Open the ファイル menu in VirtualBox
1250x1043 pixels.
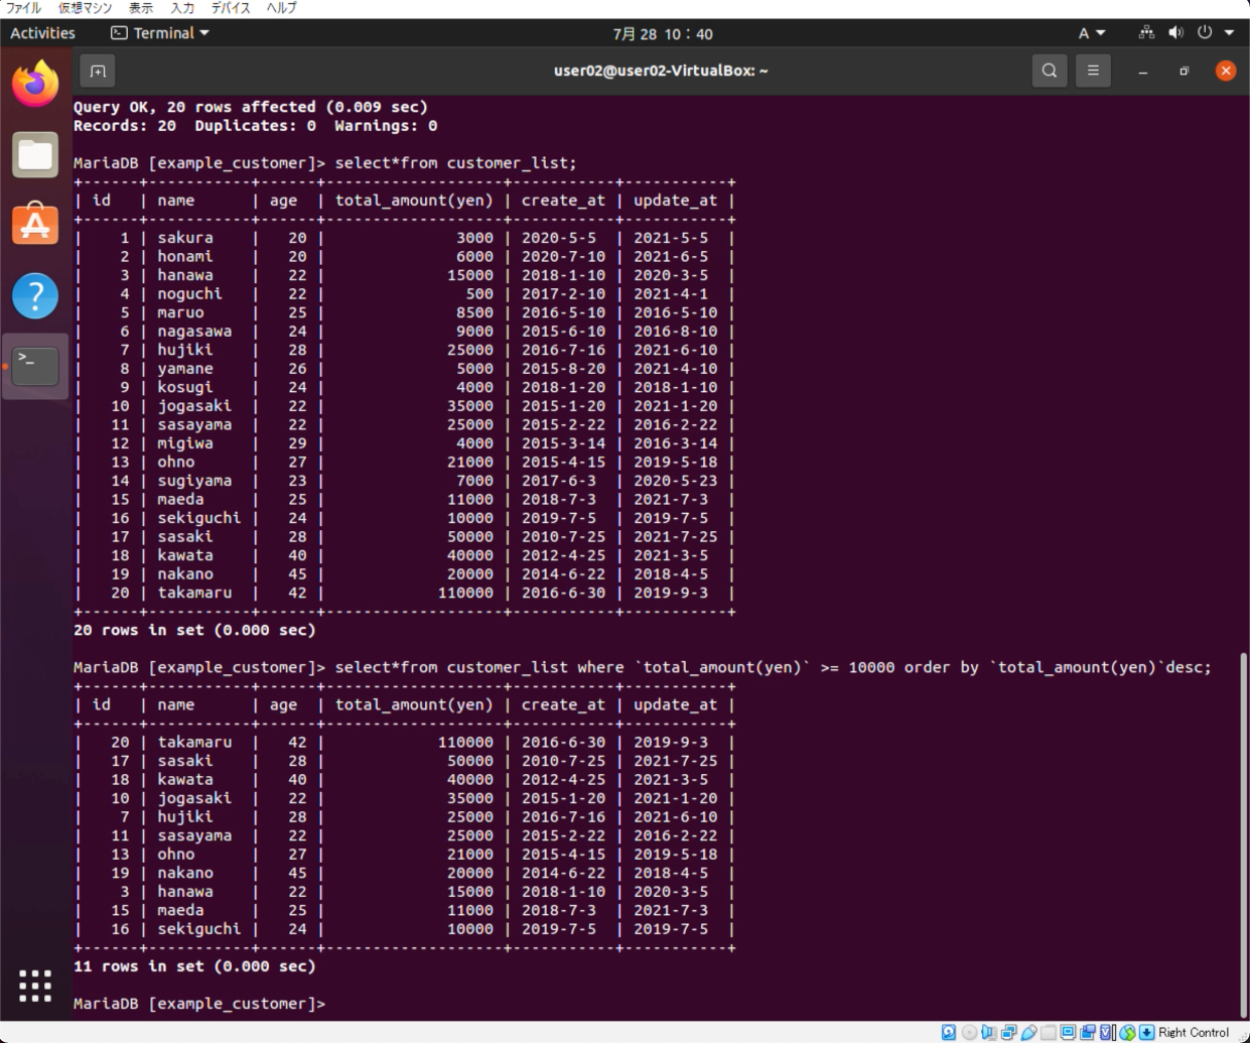23,8
